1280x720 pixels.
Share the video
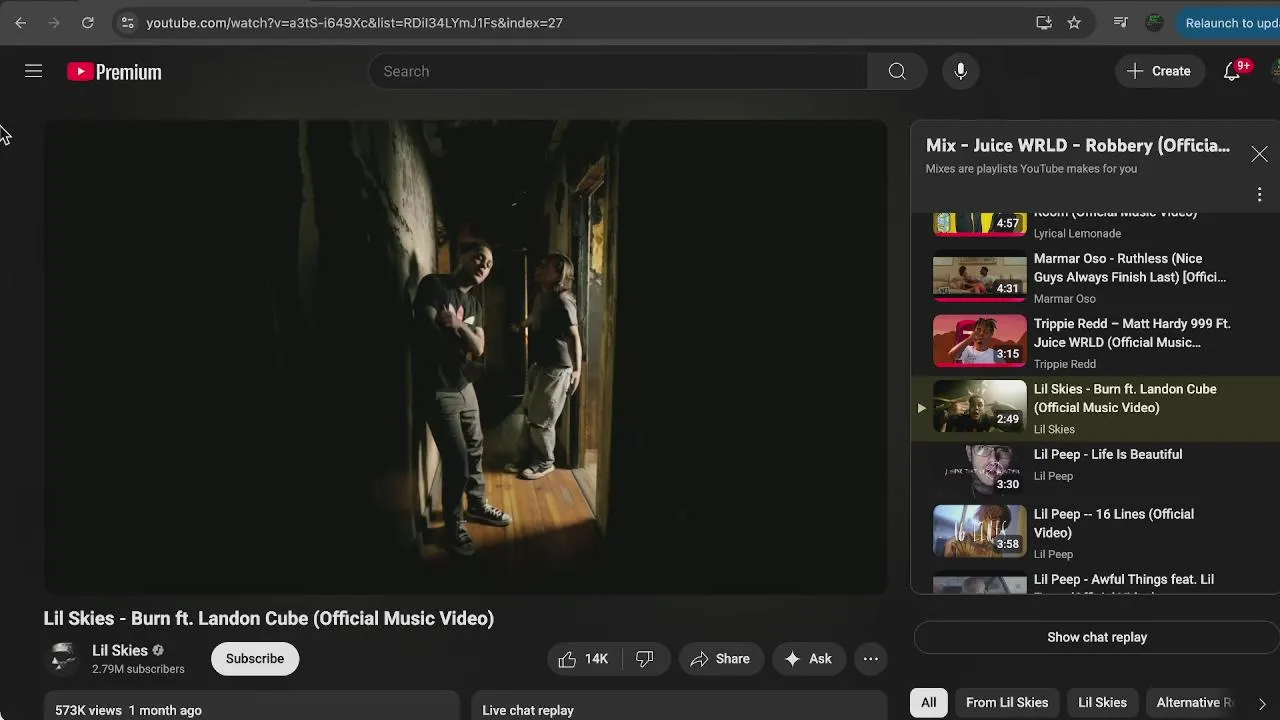tap(720, 658)
